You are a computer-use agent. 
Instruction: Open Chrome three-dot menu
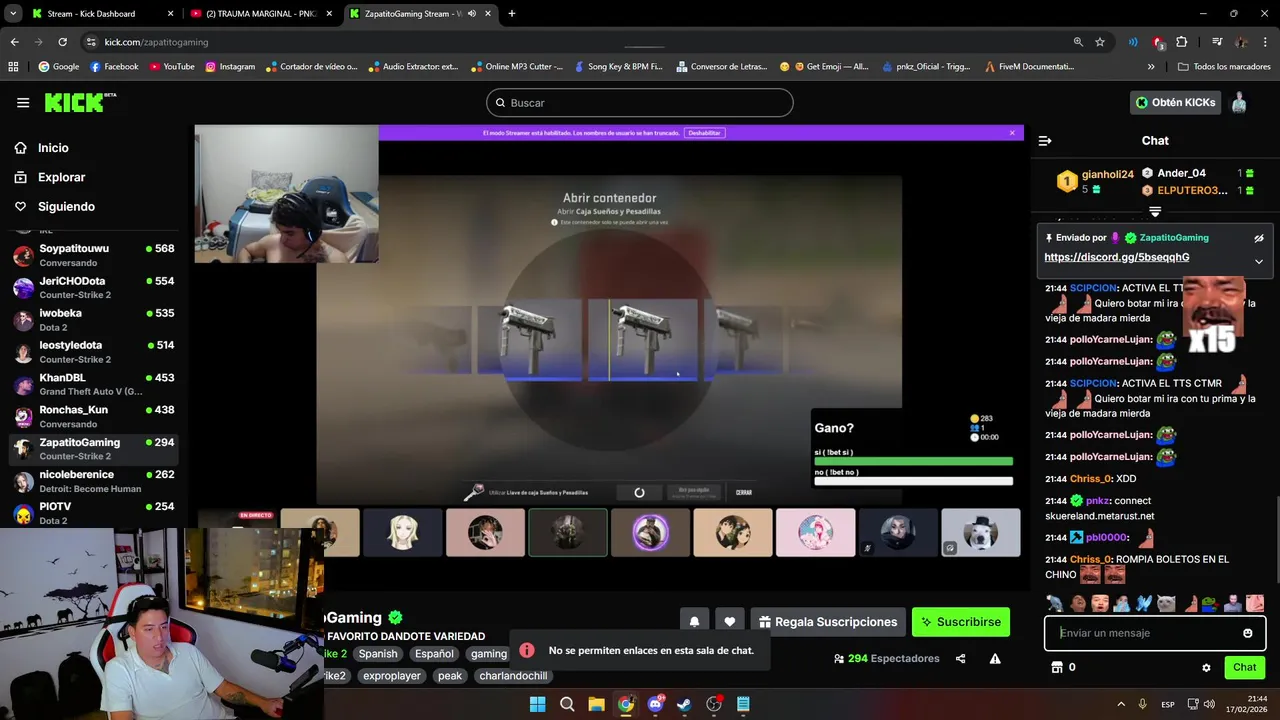tap(1266, 42)
